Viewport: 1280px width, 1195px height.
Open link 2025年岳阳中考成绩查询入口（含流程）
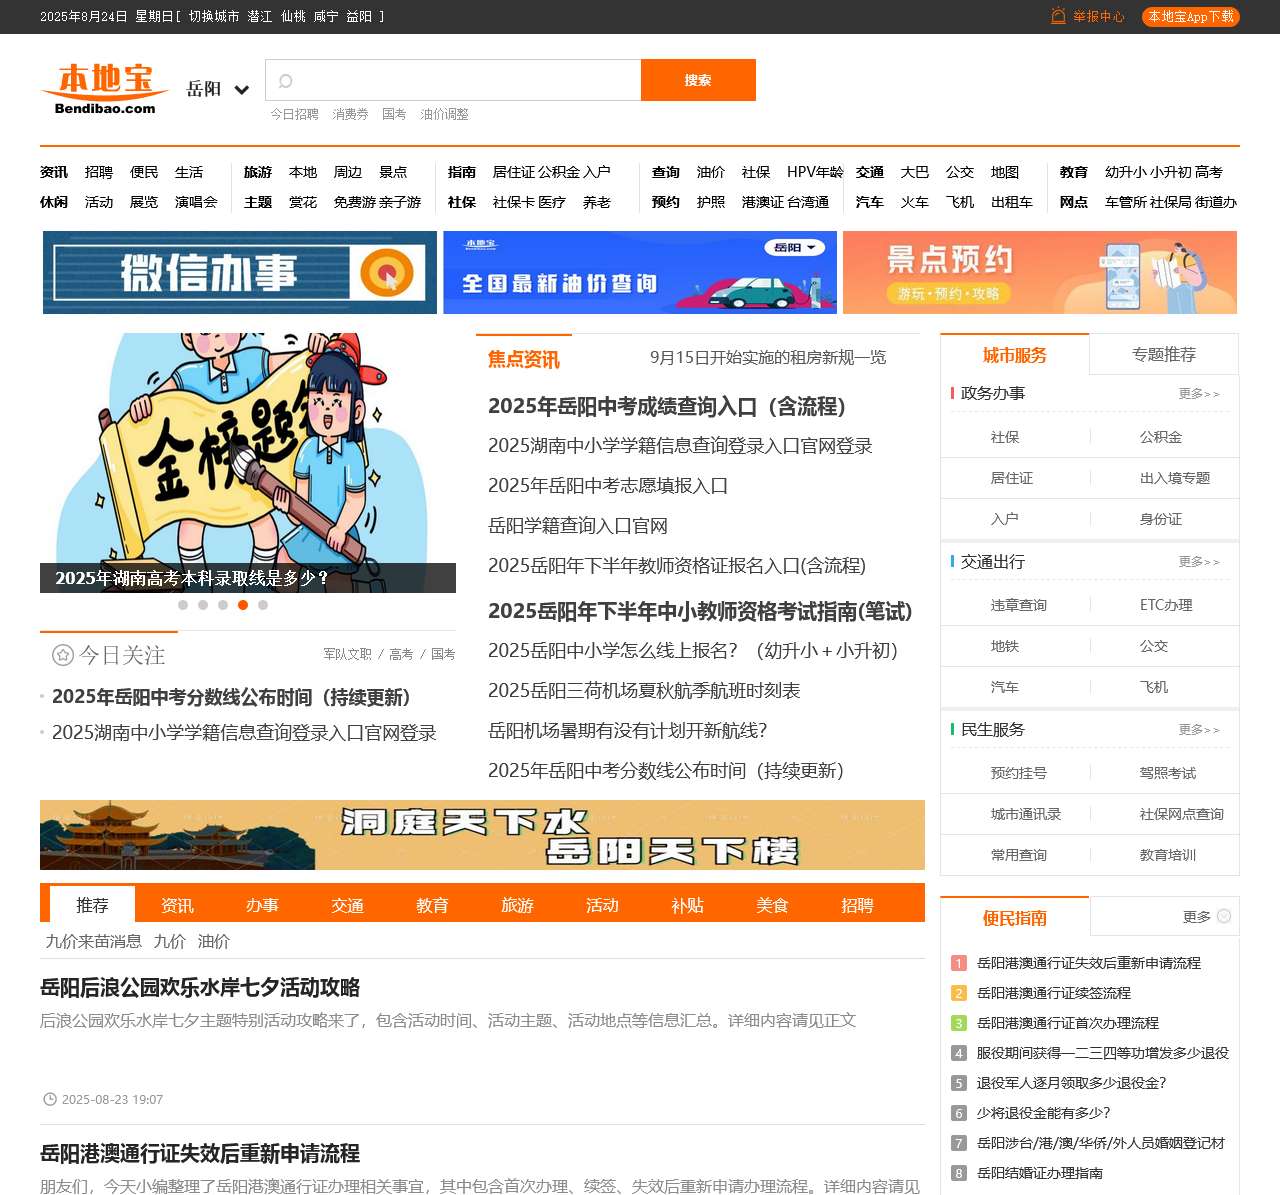point(665,408)
